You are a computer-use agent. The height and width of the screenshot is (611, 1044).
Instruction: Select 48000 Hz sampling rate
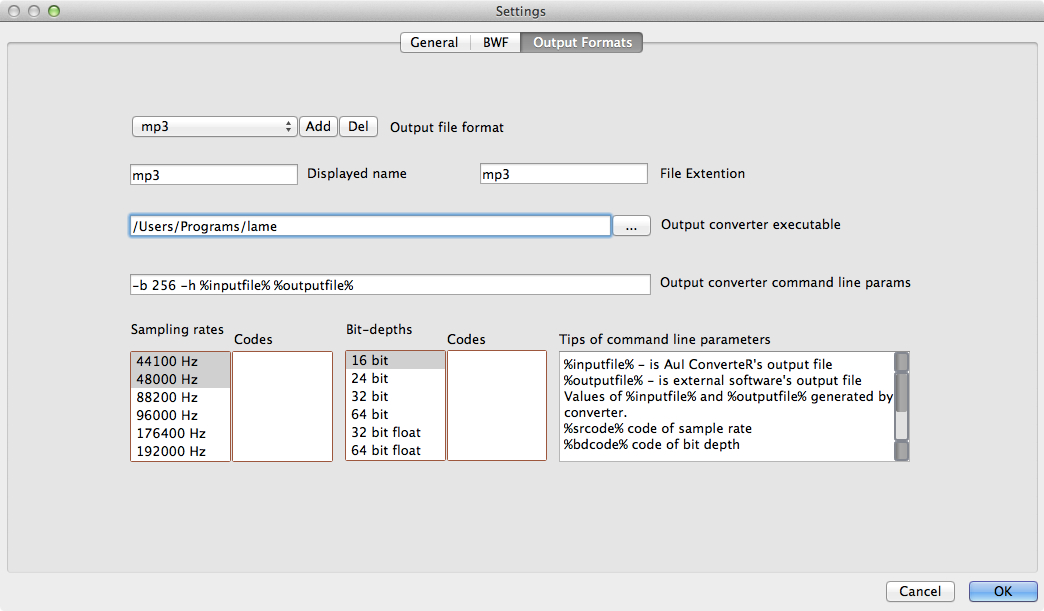click(x=180, y=379)
